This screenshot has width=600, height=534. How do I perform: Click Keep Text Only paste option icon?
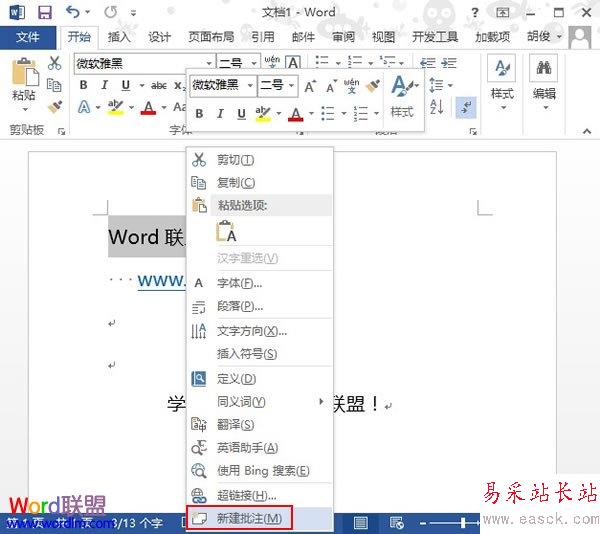[x=226, y=231]
